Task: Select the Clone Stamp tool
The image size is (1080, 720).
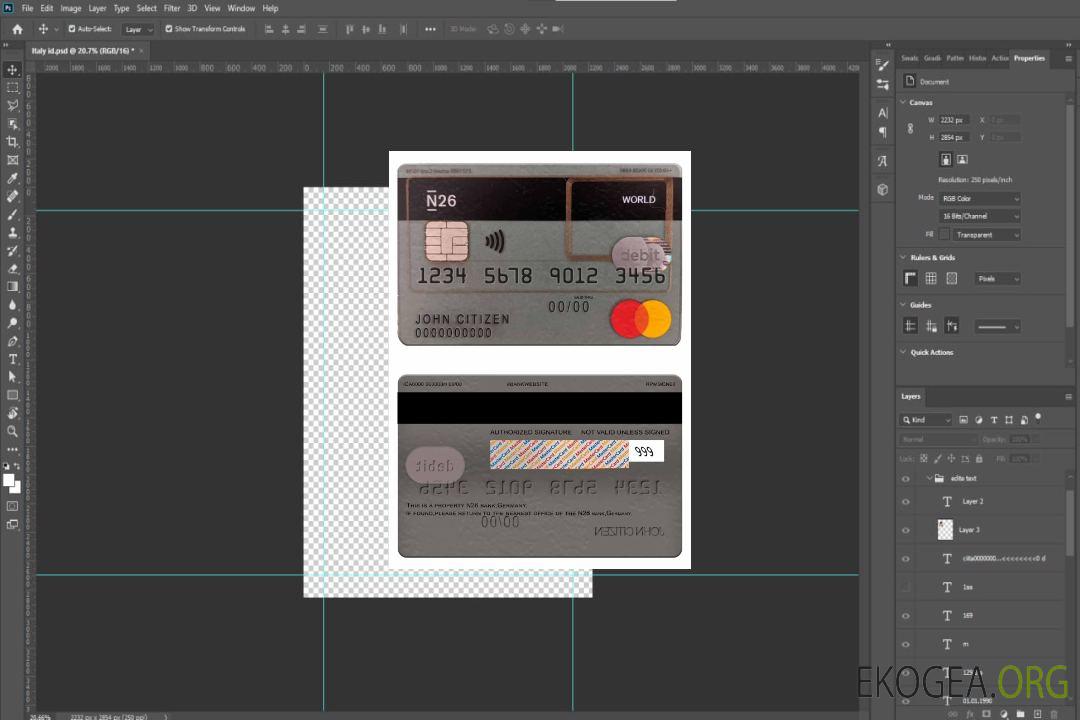Action: (x=12, y=233)
